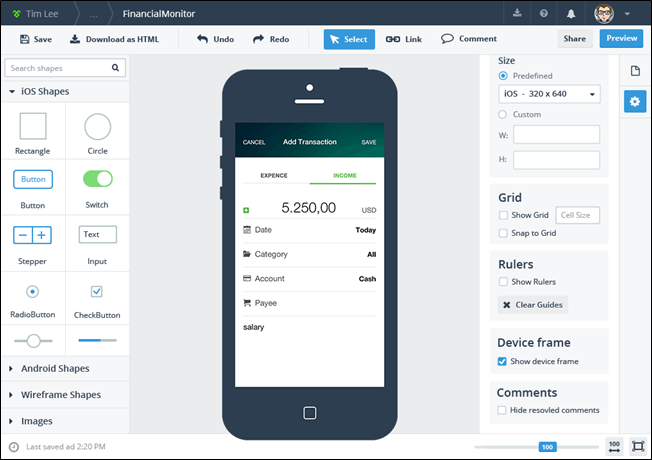This screenshot has width=652, height=460.
Task: Click the Preview button
Action: (621, 38)
